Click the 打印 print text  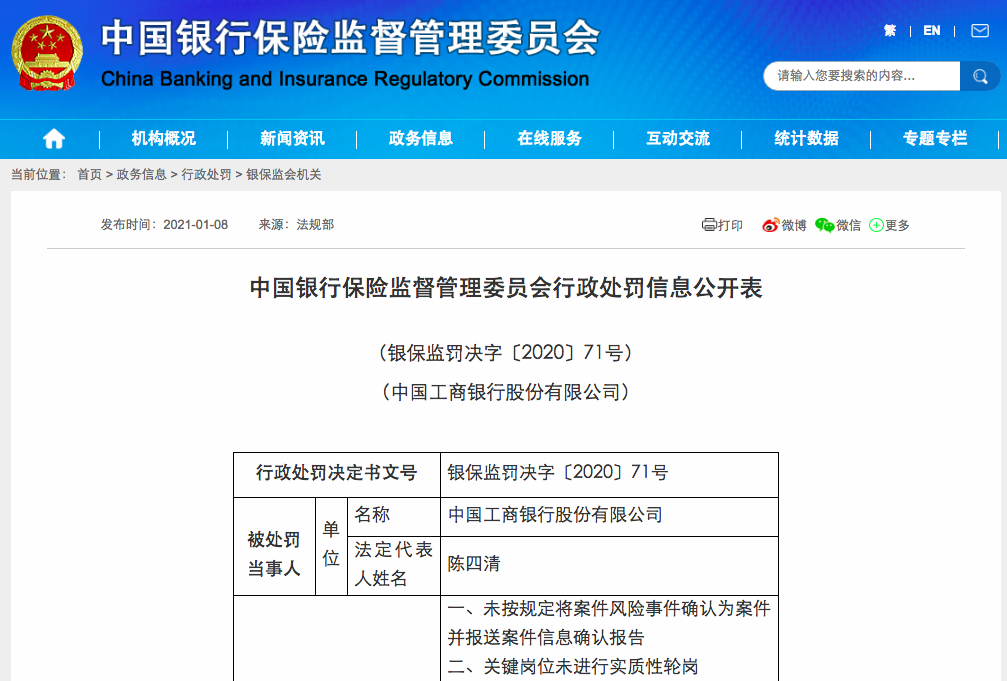click(730, 225)
